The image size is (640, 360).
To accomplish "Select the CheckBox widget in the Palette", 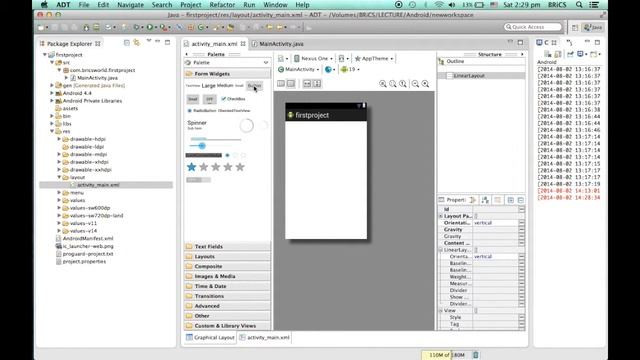I will 233,99.
